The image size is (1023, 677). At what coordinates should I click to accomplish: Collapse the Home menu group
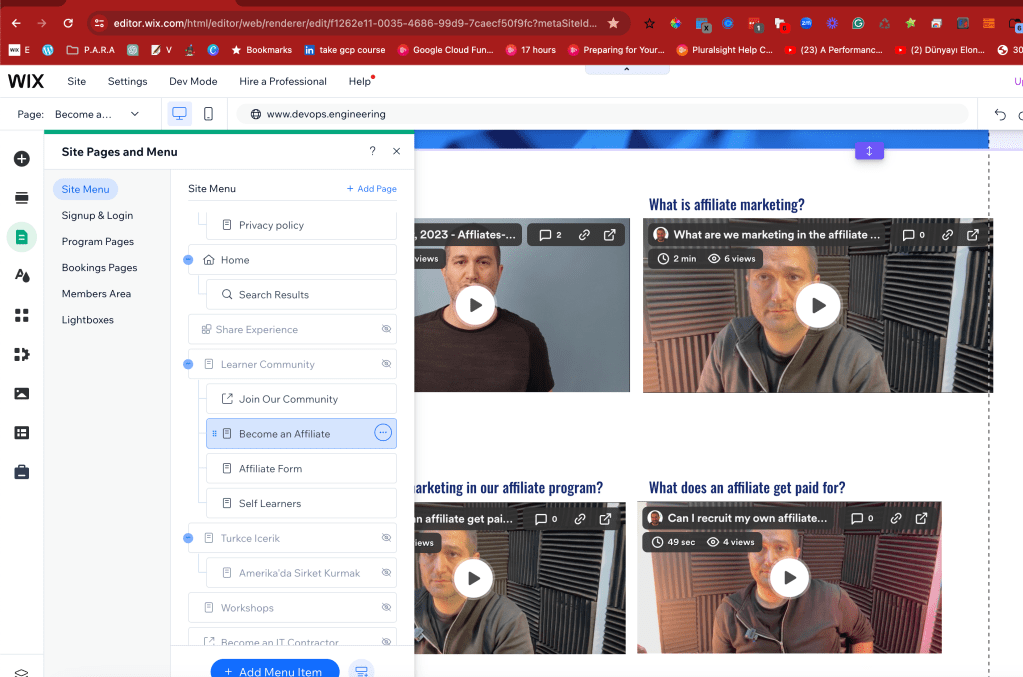point(188,260)
